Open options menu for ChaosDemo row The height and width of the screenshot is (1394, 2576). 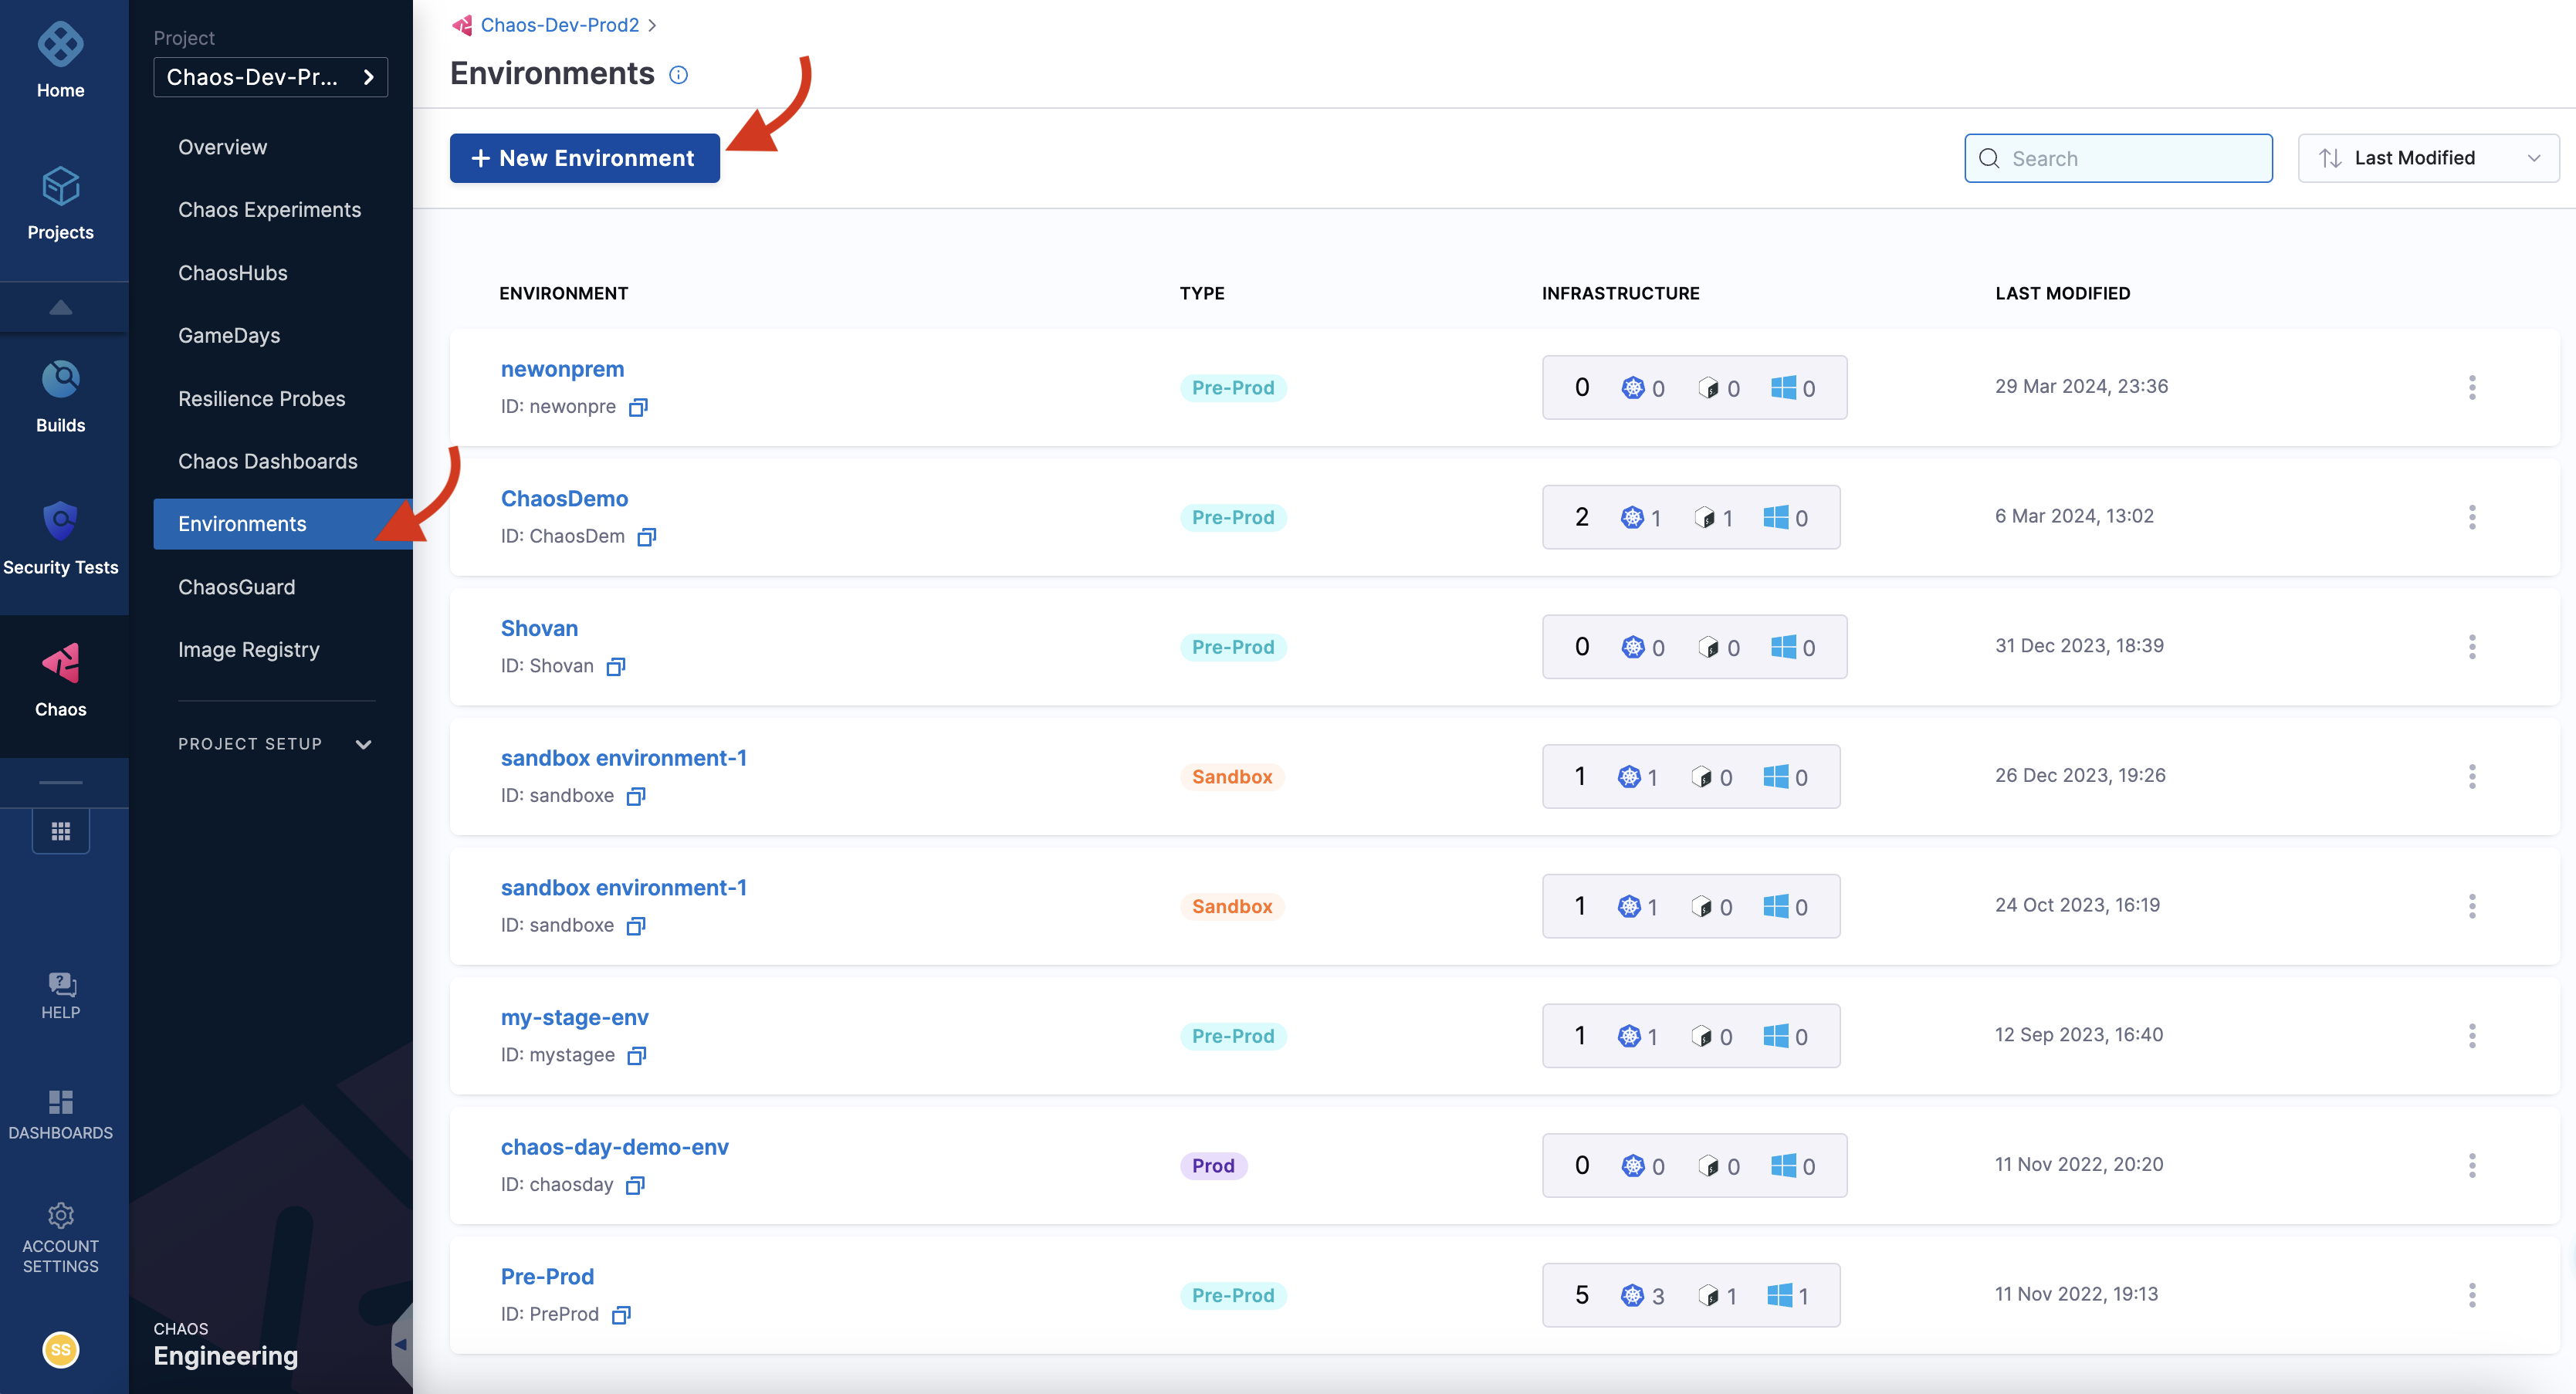2471,517
